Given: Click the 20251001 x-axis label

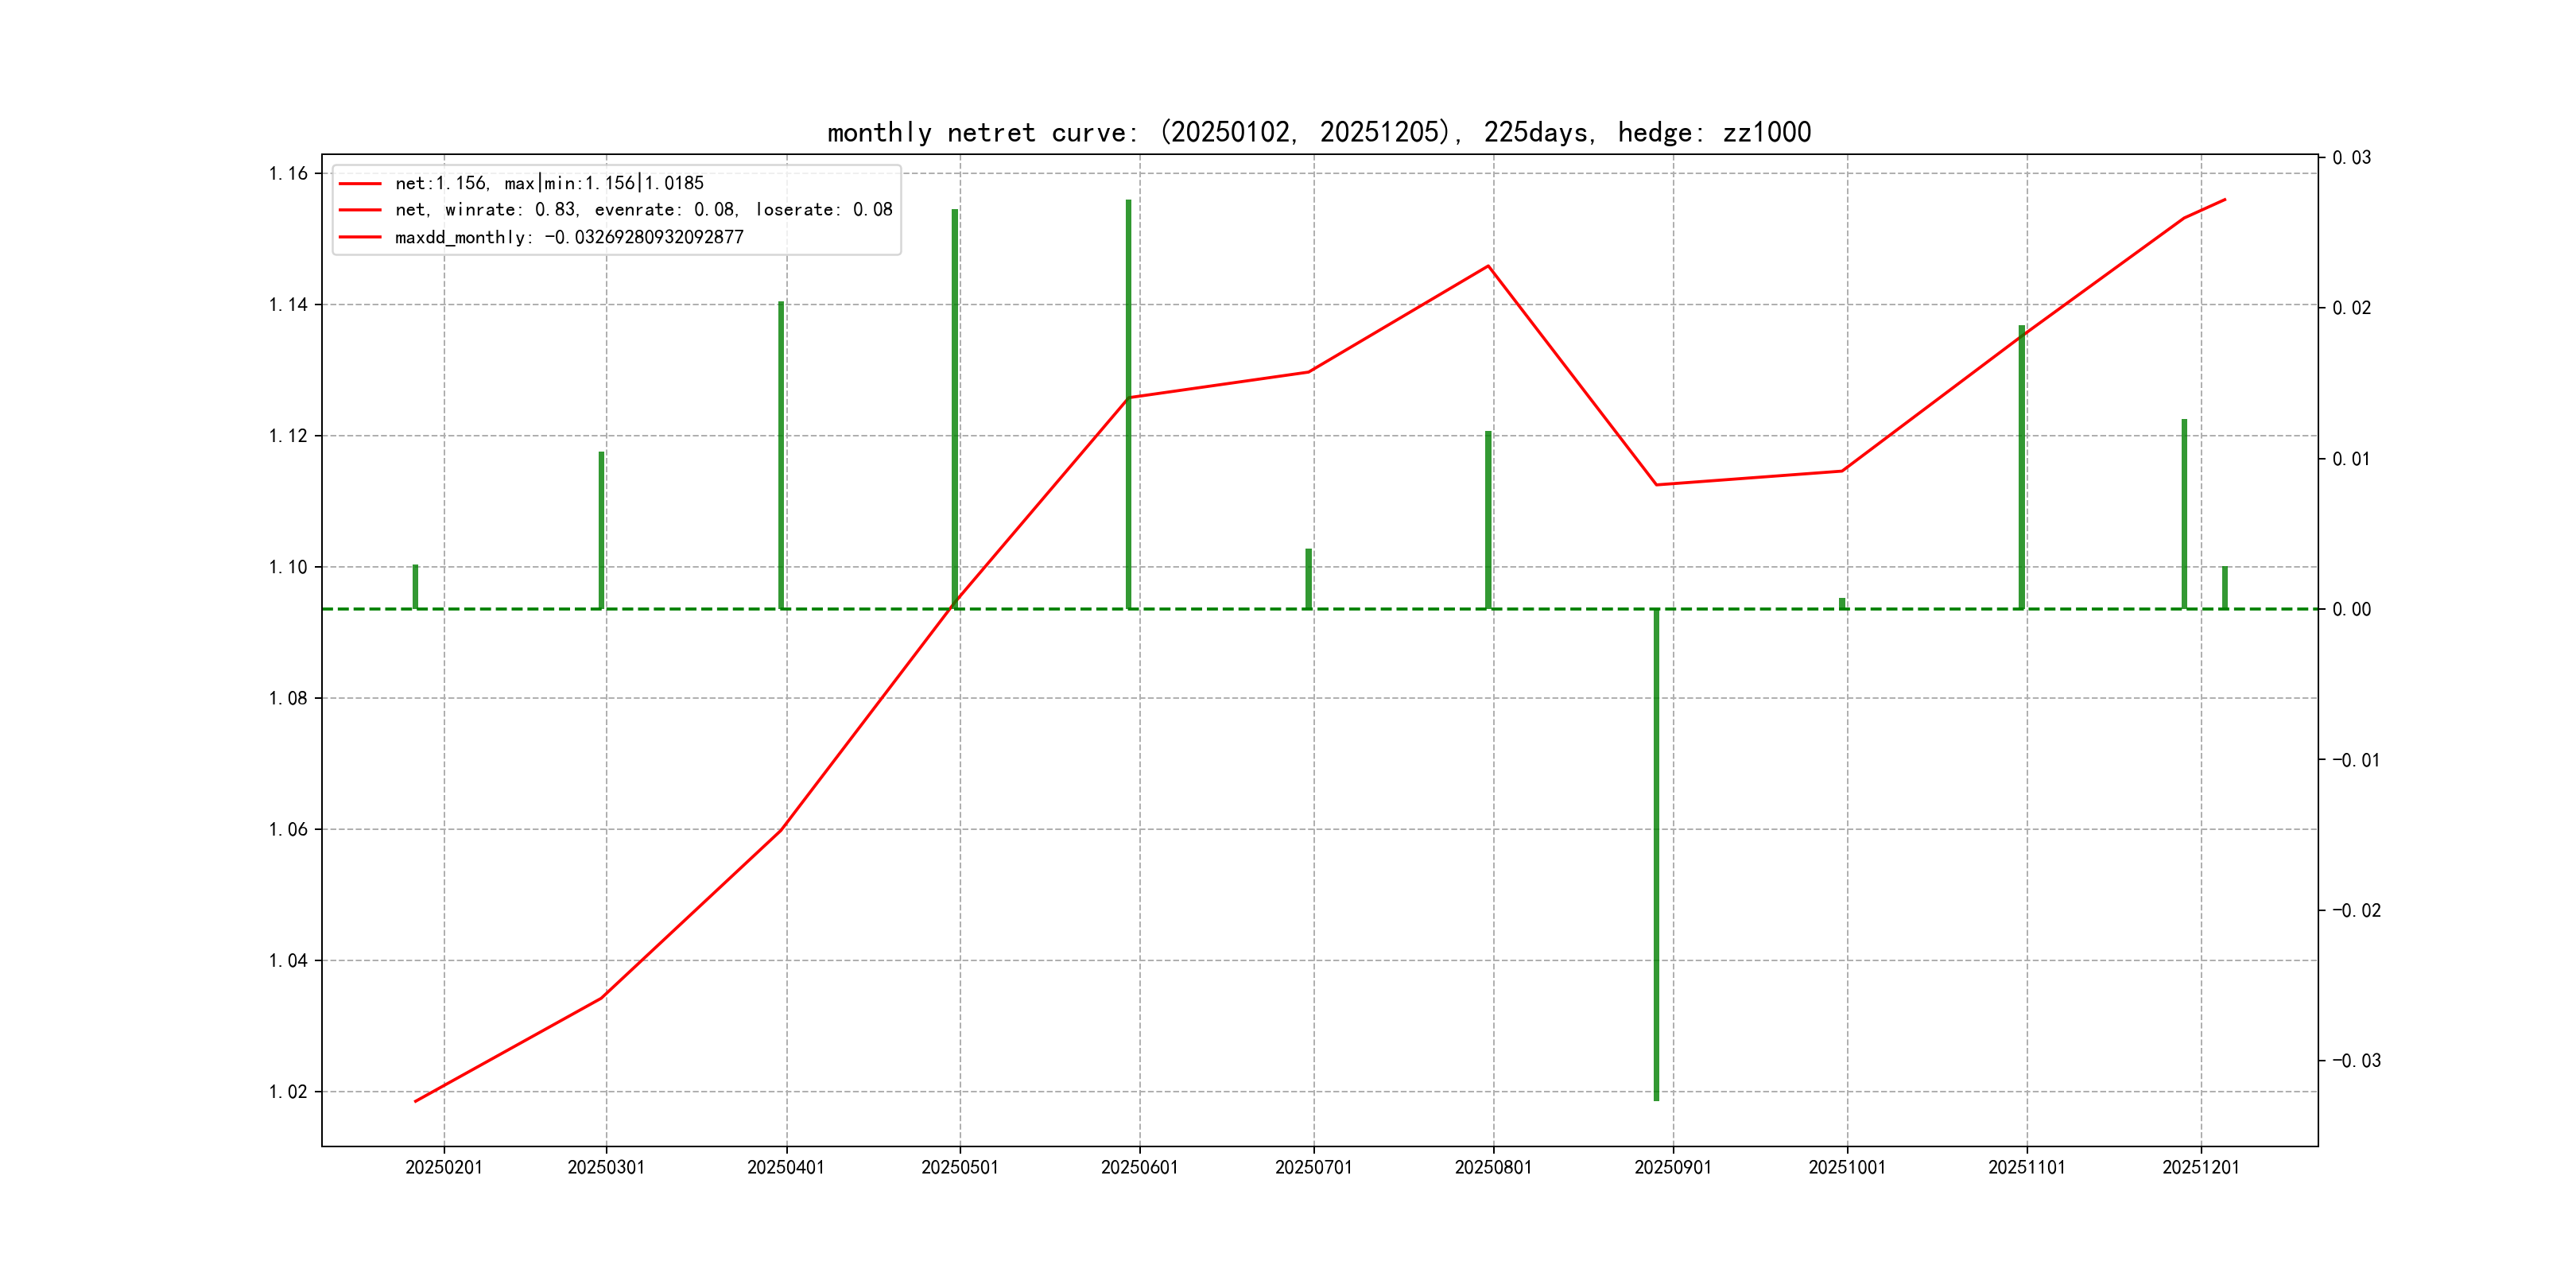Looking at the screenshot, I should coord(1846,1167).
